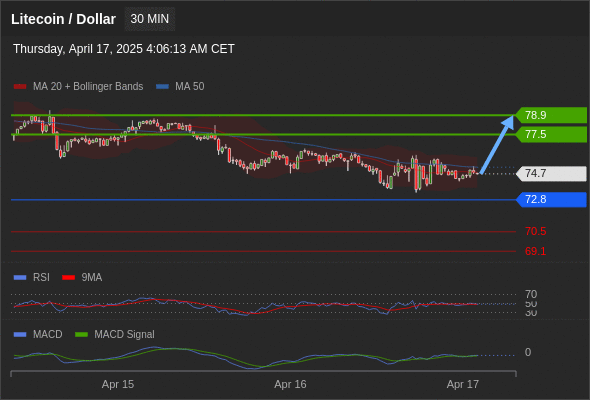Click the MACD Signal legend label

pos(125,334)
